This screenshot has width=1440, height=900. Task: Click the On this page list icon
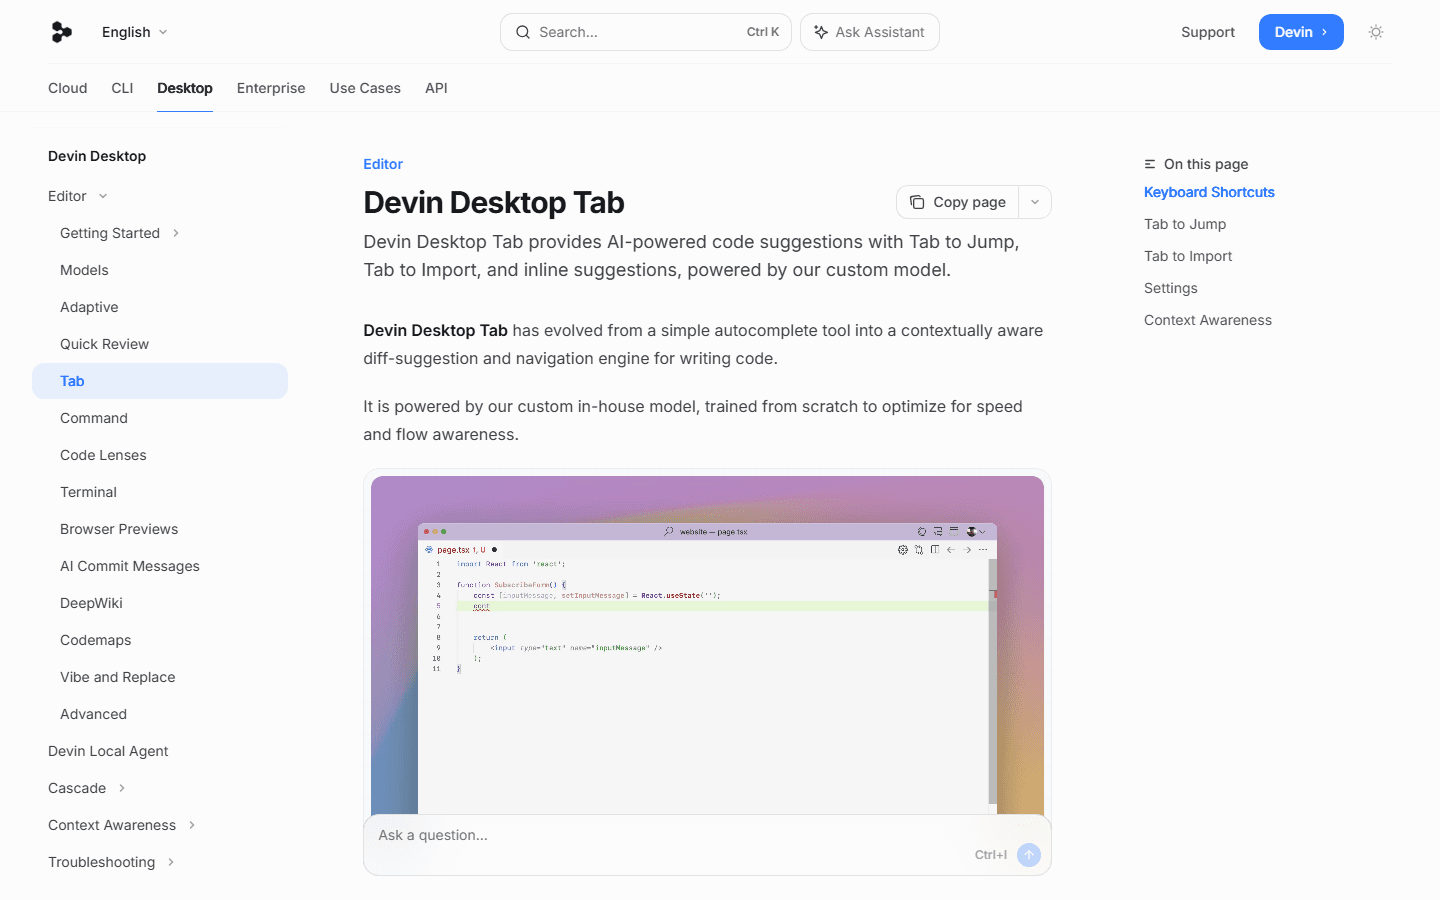tap(1150, 164)
